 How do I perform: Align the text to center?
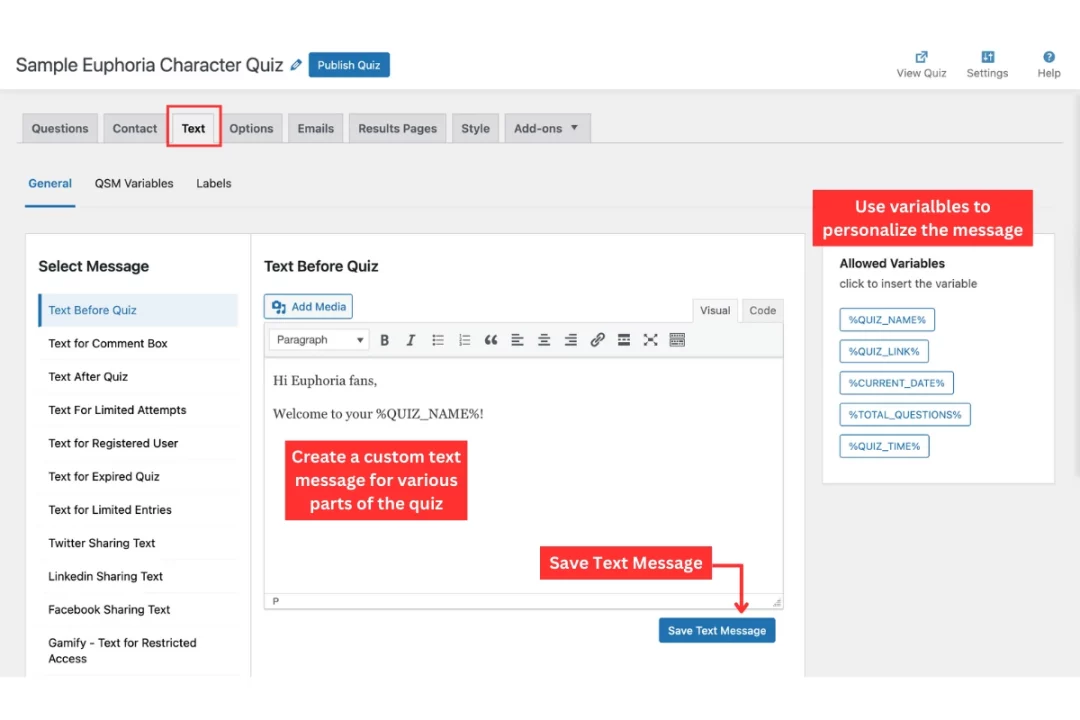point(544,340)
